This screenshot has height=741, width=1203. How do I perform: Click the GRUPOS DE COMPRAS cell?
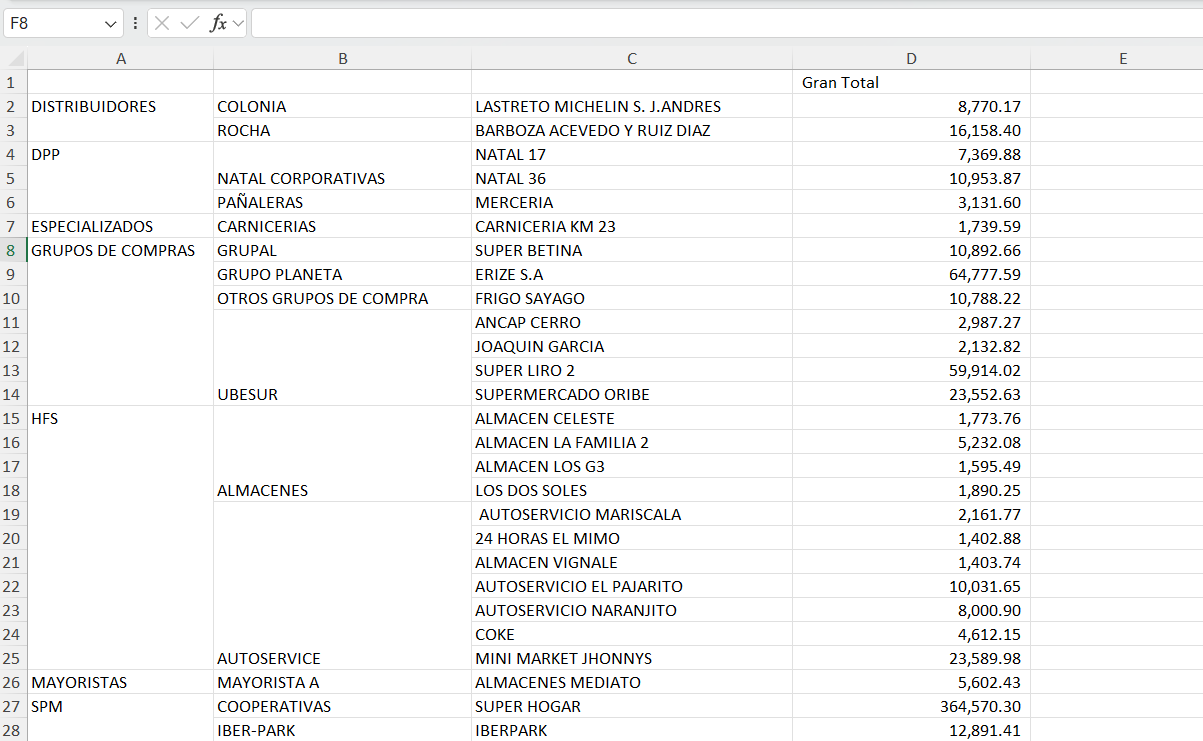tap(121, 250)
